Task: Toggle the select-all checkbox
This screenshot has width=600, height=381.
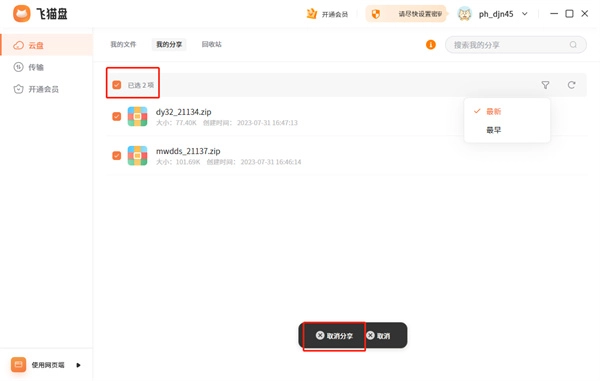Action: (x=117, y=85)
